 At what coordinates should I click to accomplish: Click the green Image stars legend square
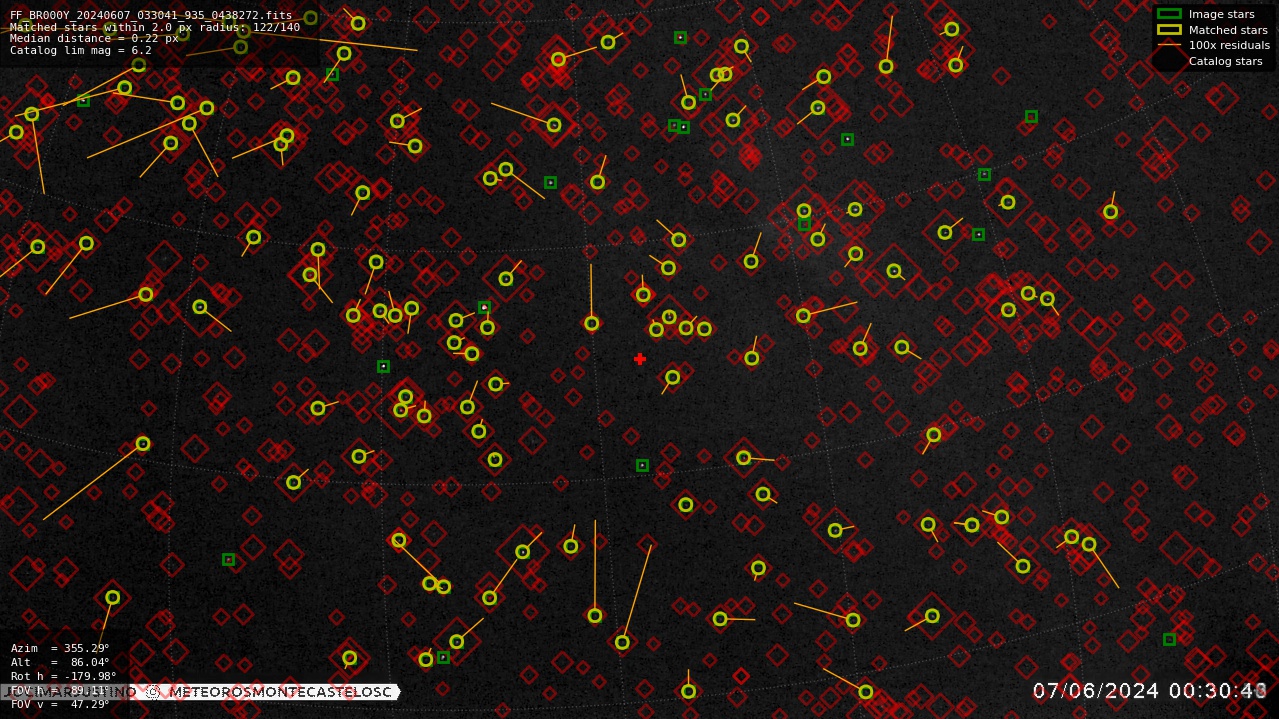(x=1169, y=14)
